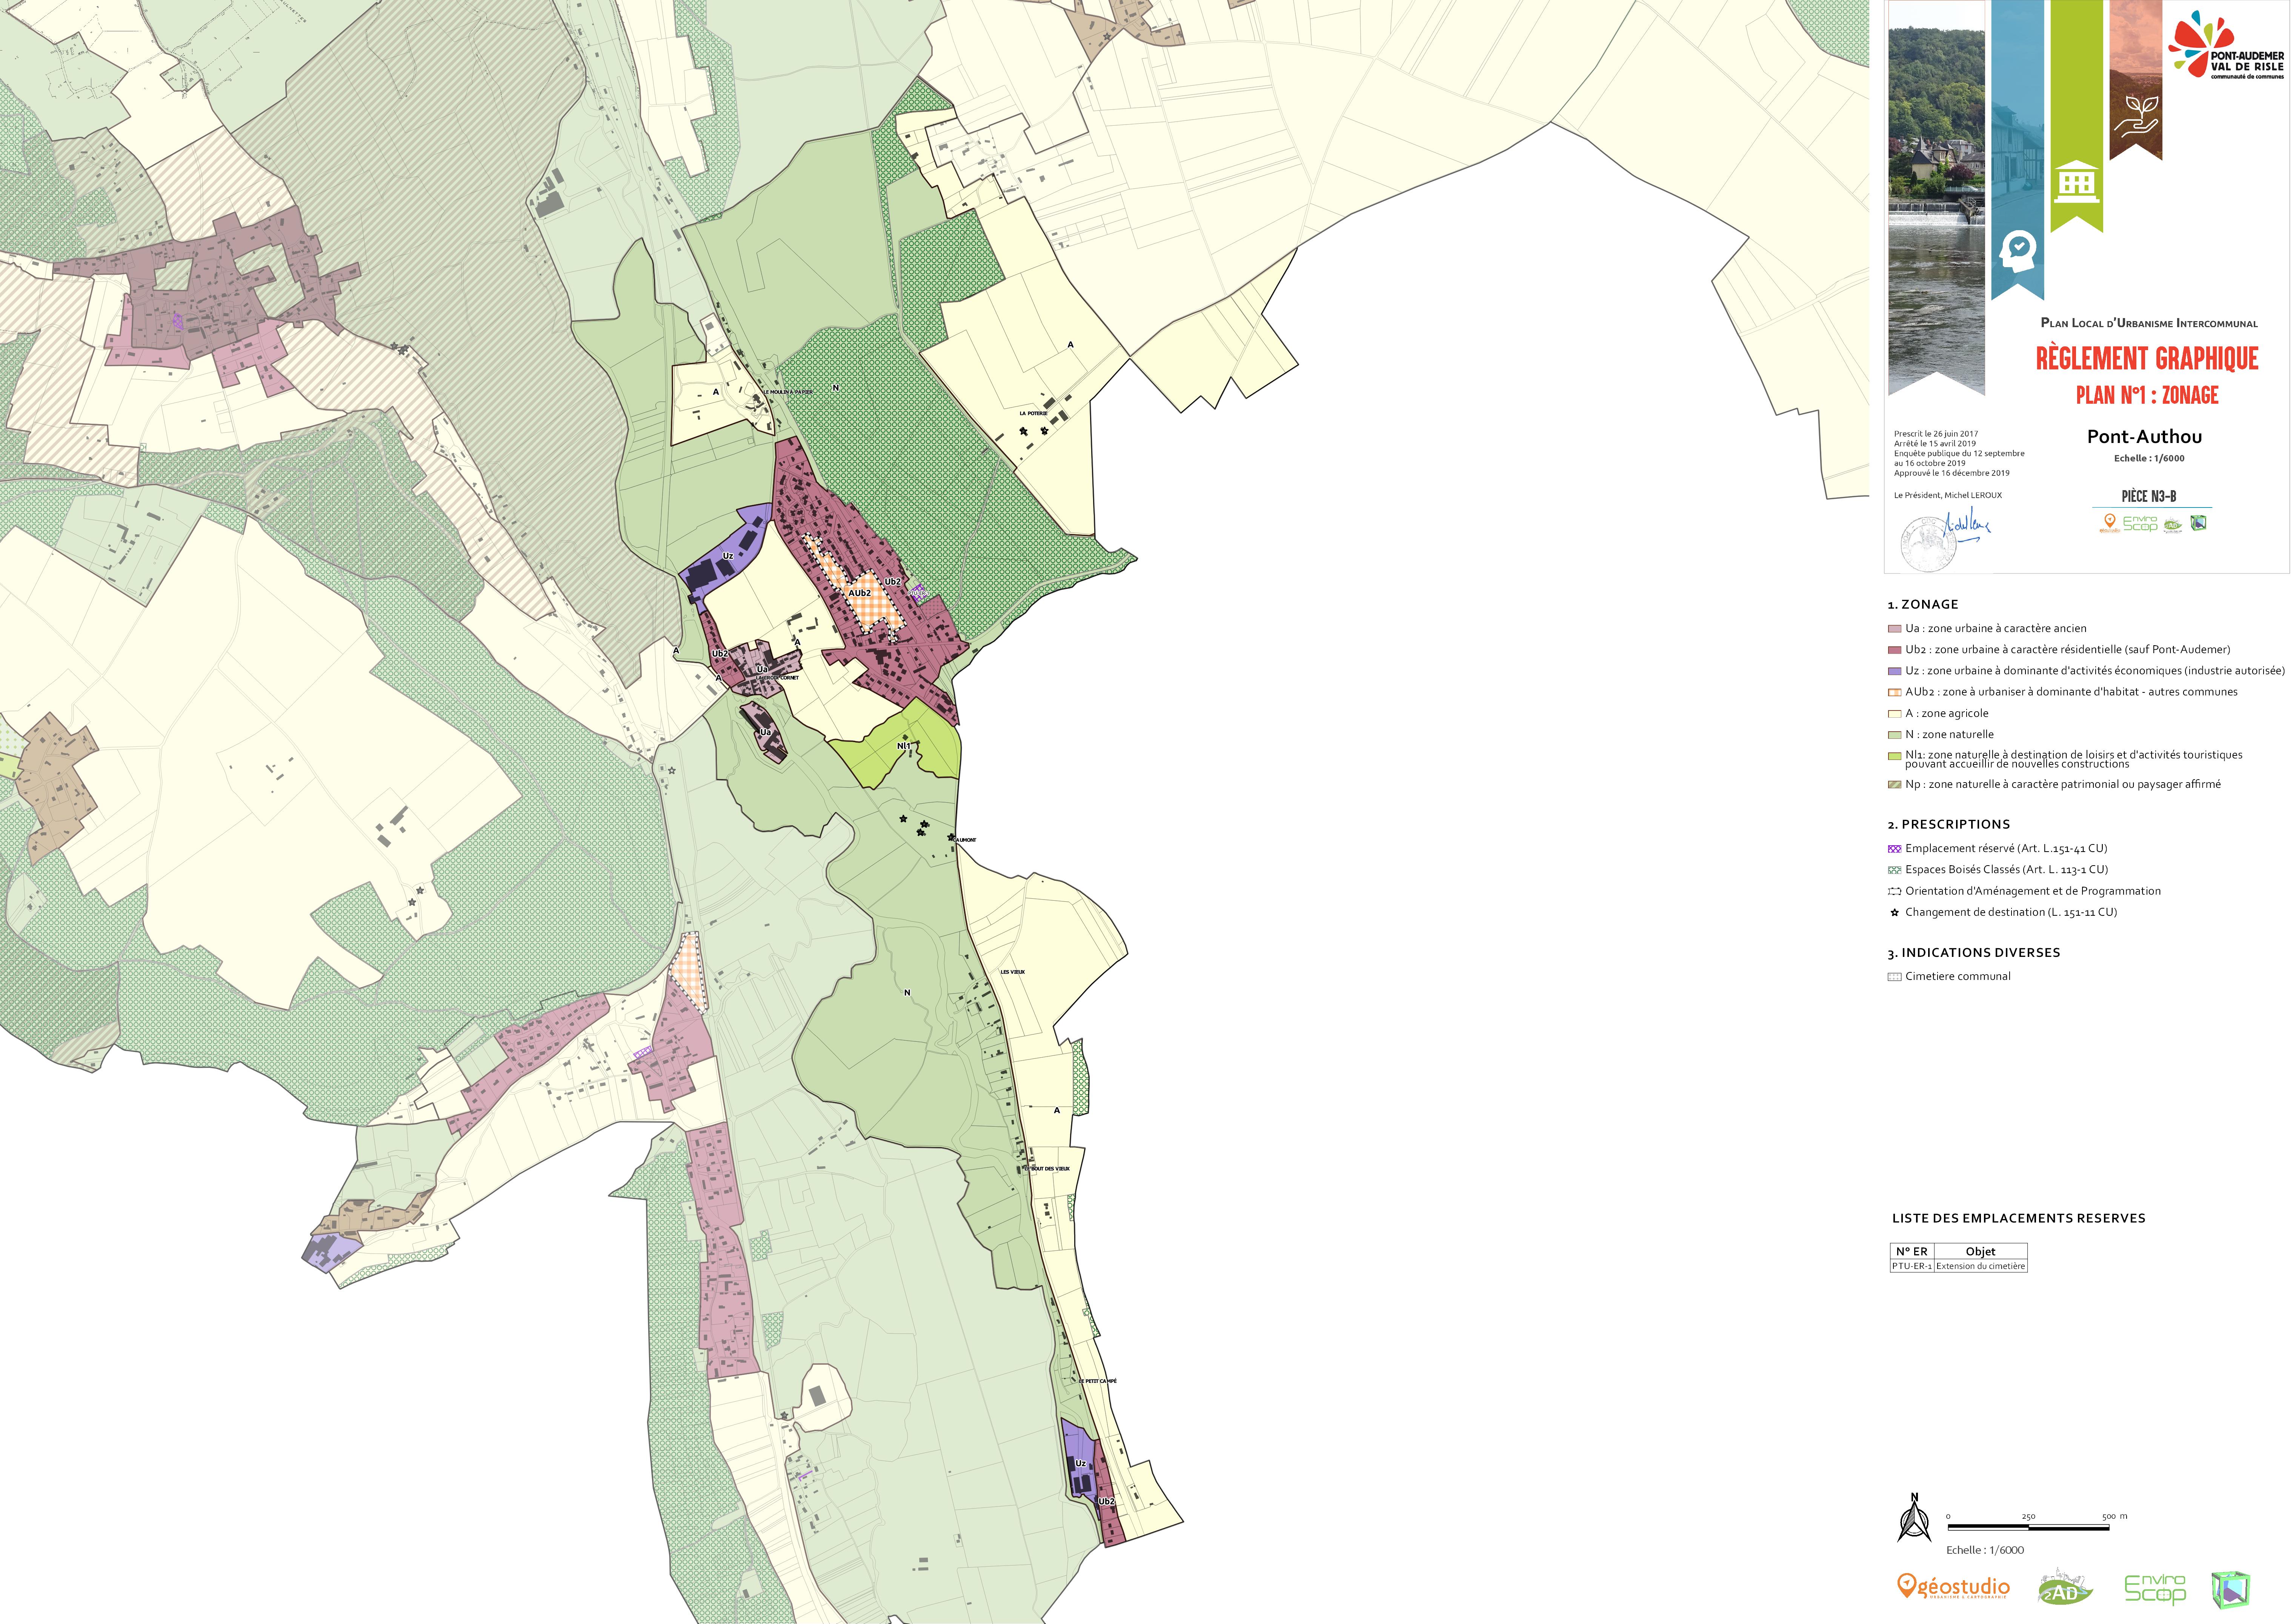2296x1624 pixels.
Task: Click the Uz zone purple legend swatch
Action: pos(1894,671)
